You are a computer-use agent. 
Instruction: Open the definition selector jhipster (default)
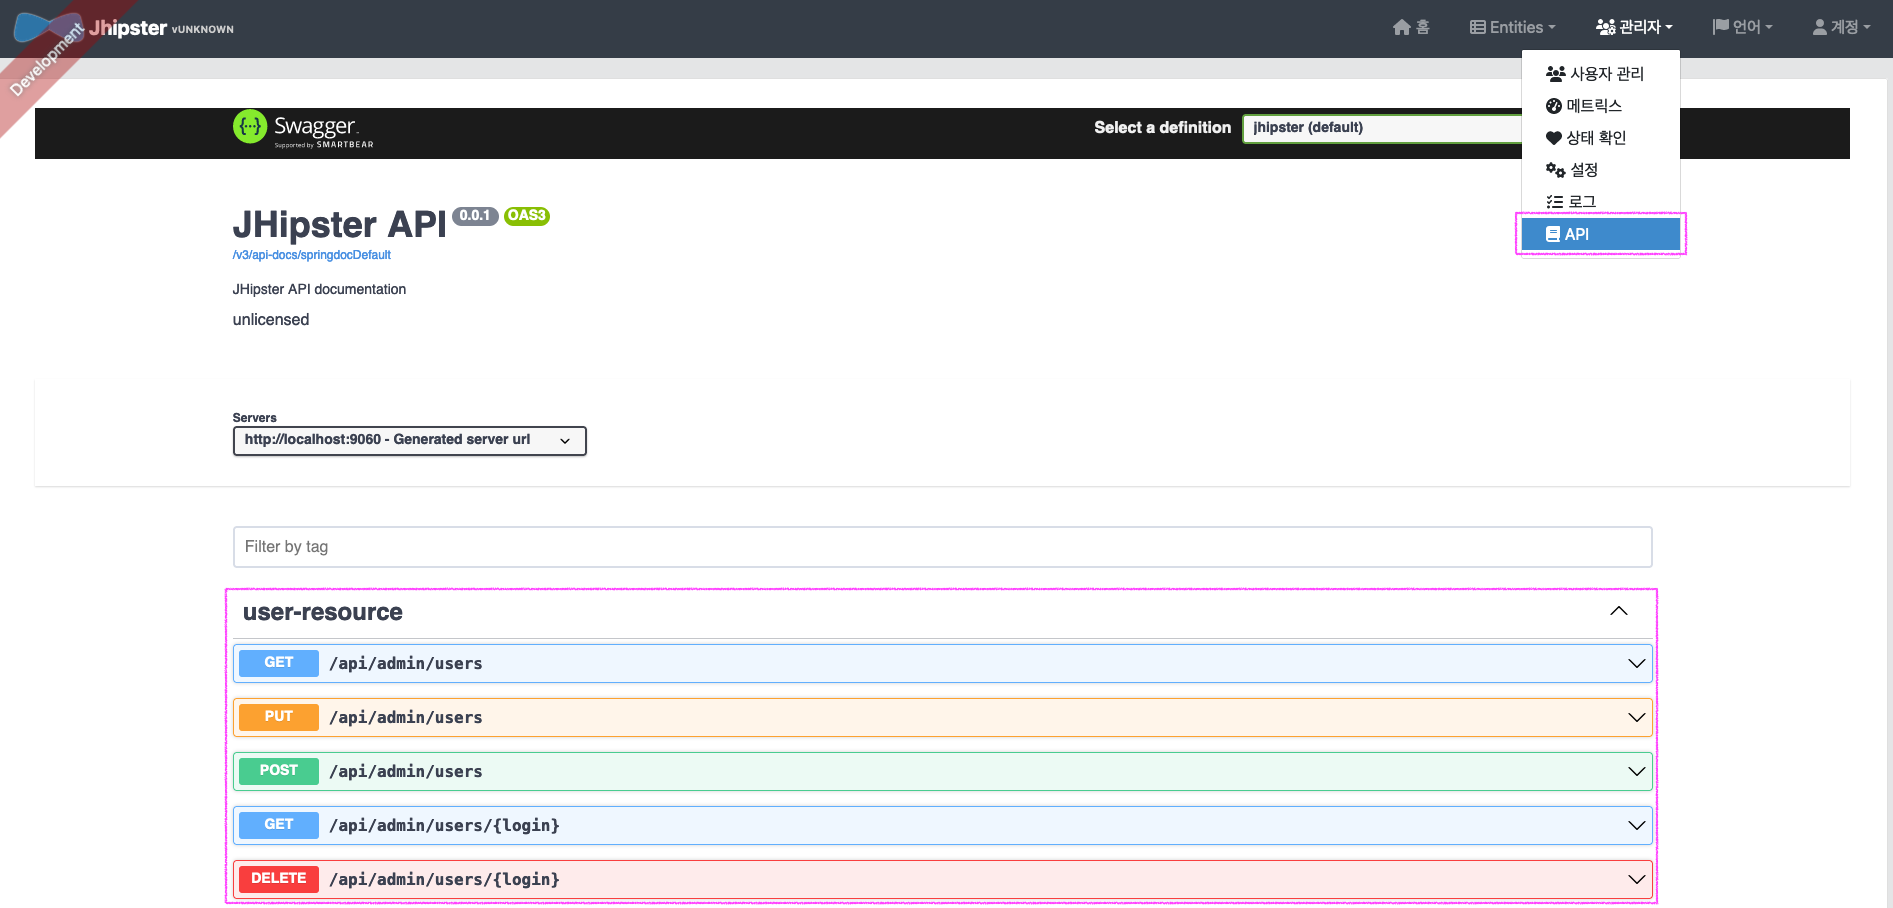point(1383,128)
